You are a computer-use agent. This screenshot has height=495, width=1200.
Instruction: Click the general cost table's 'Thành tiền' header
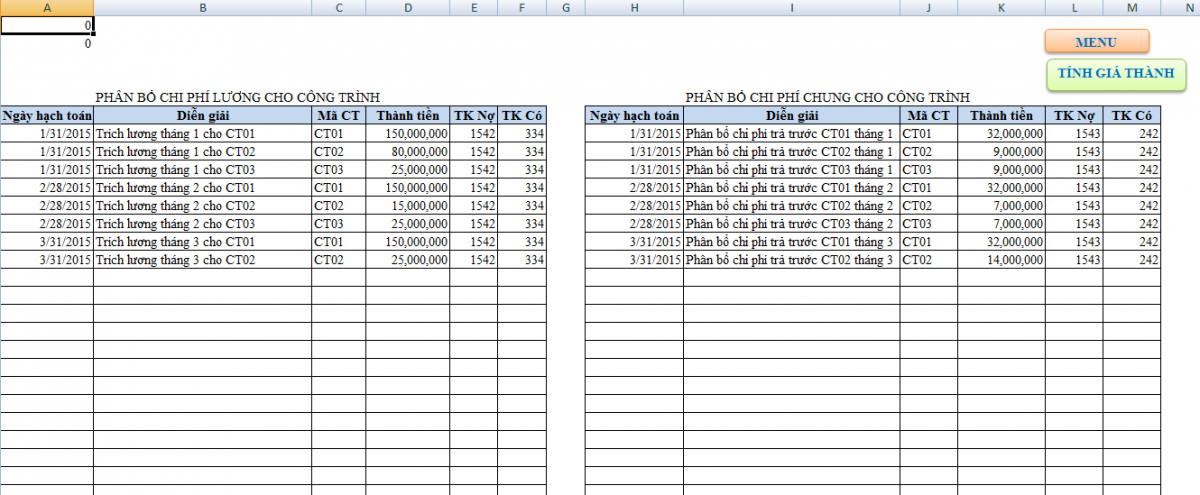1001,115
